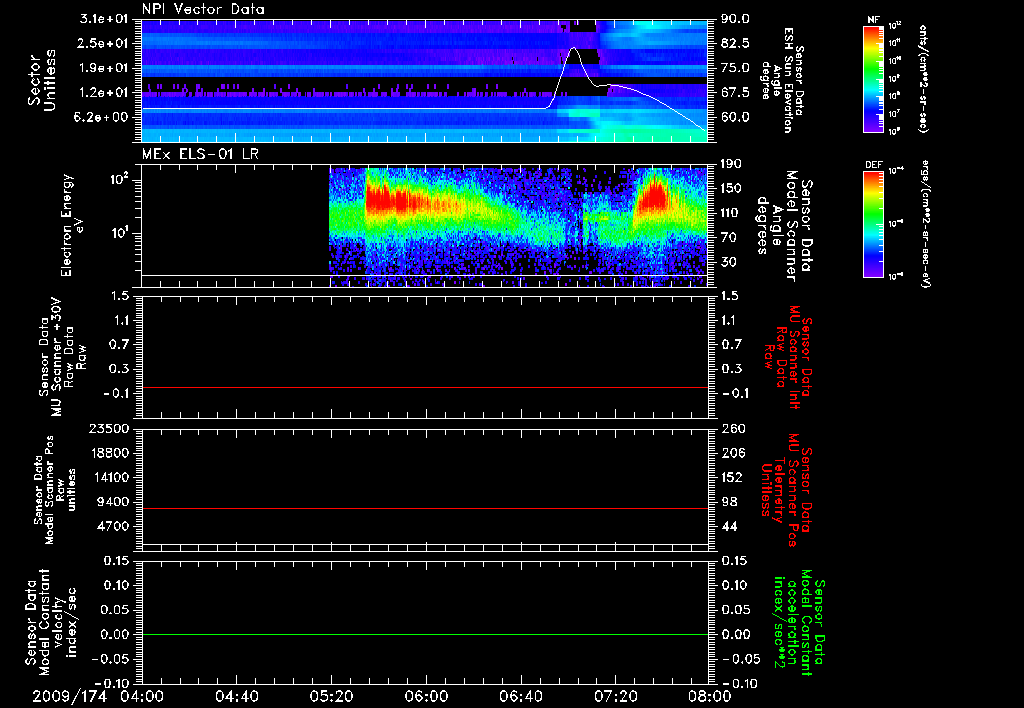Click the 'cnts/(cm**2-sr-sec)' units label
Screen dimensions: 1024x708
click(923, 78)
